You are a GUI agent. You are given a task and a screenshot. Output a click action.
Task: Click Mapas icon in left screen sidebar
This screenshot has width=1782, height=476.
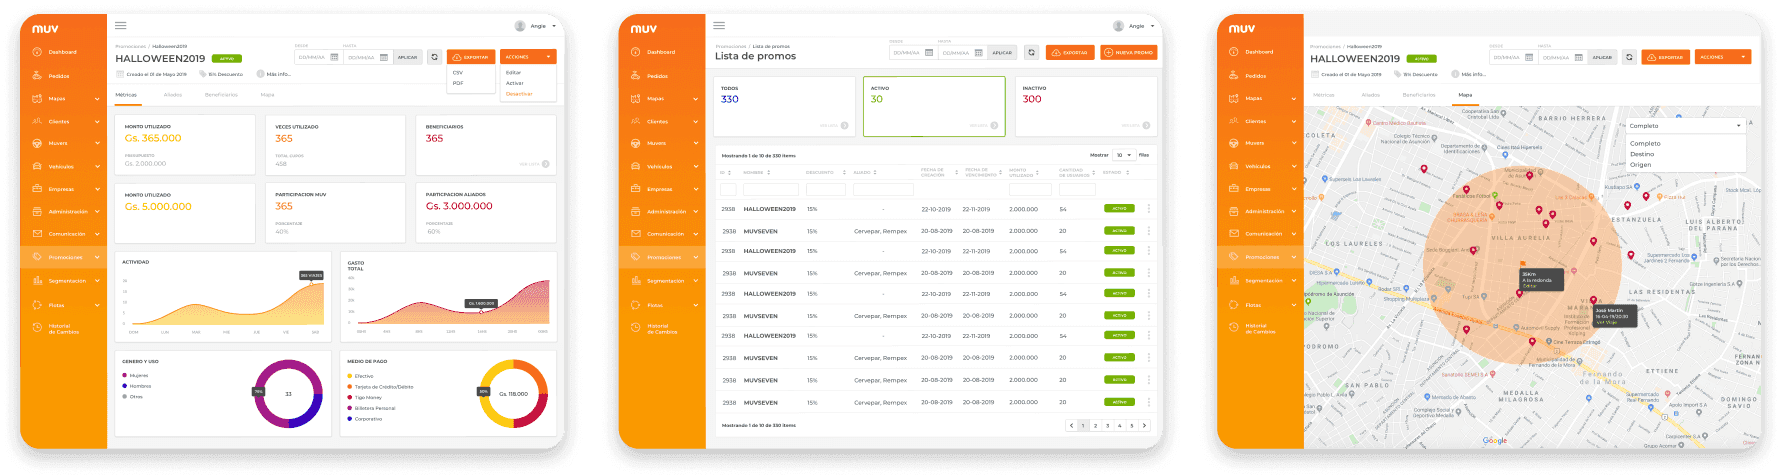pyautogui.click(x=37, y=99)
